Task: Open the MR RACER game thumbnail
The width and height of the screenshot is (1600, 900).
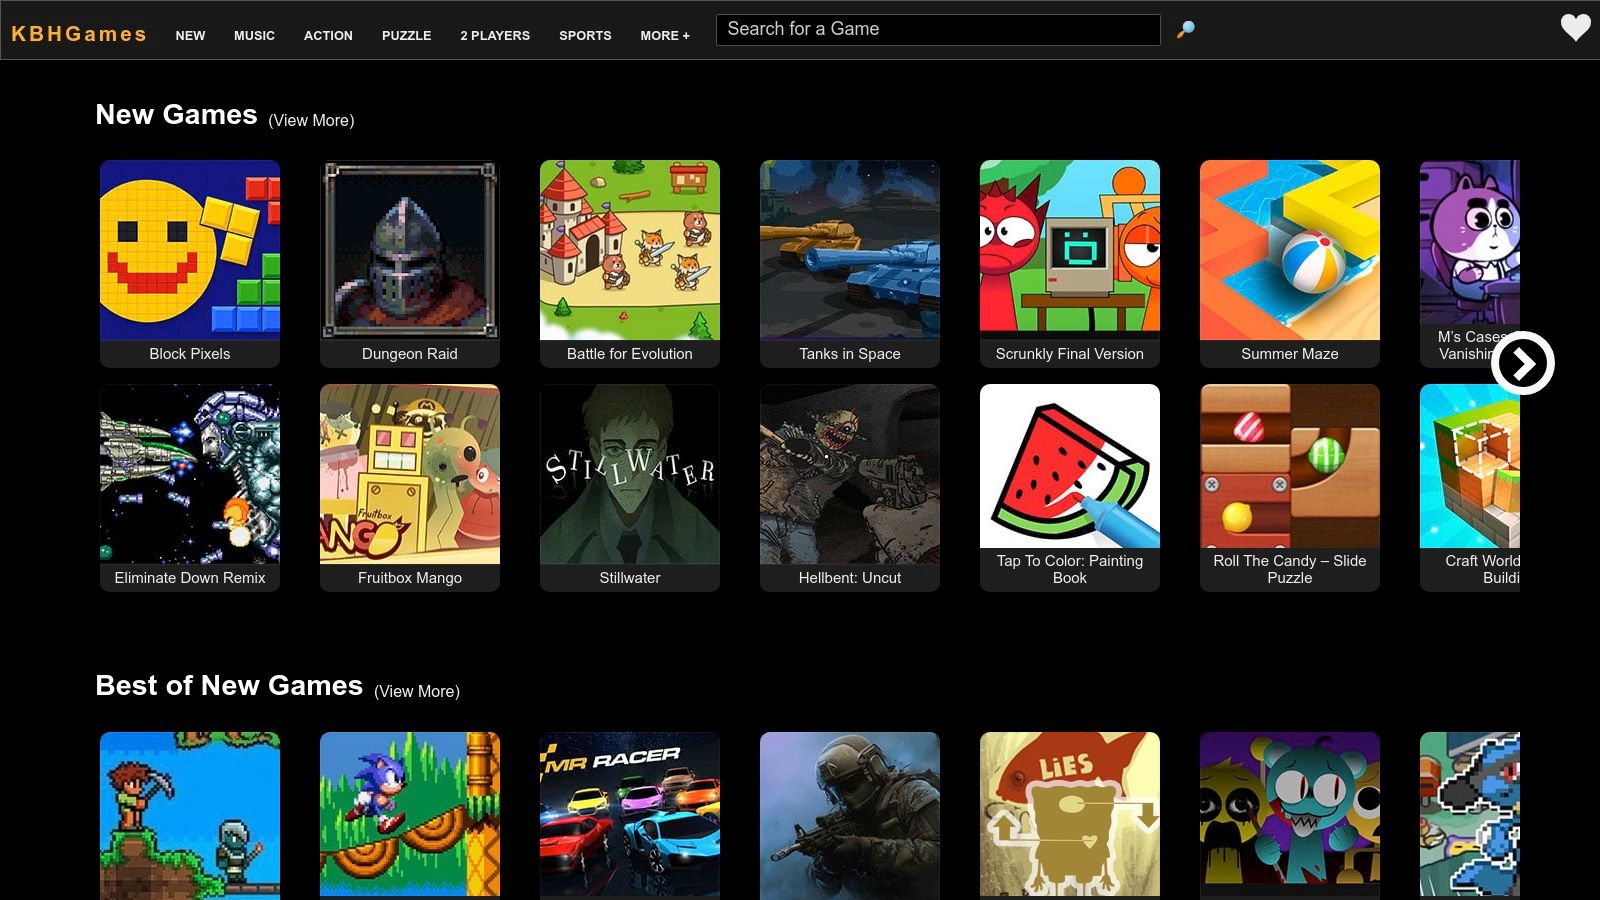Action: (x=630, y=815)
